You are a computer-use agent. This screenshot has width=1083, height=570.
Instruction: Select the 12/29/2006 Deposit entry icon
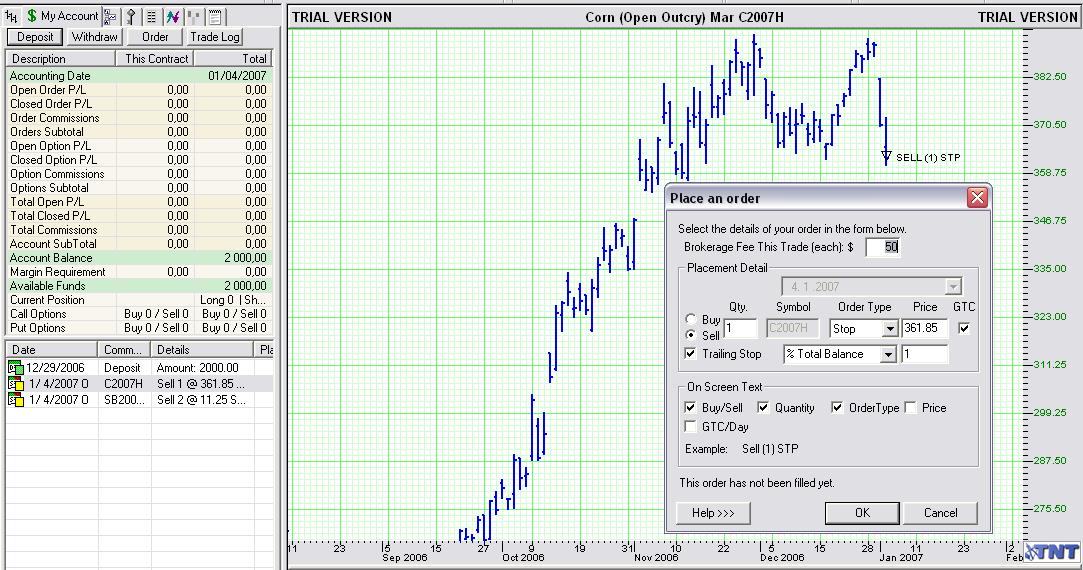tap(16, 368)
